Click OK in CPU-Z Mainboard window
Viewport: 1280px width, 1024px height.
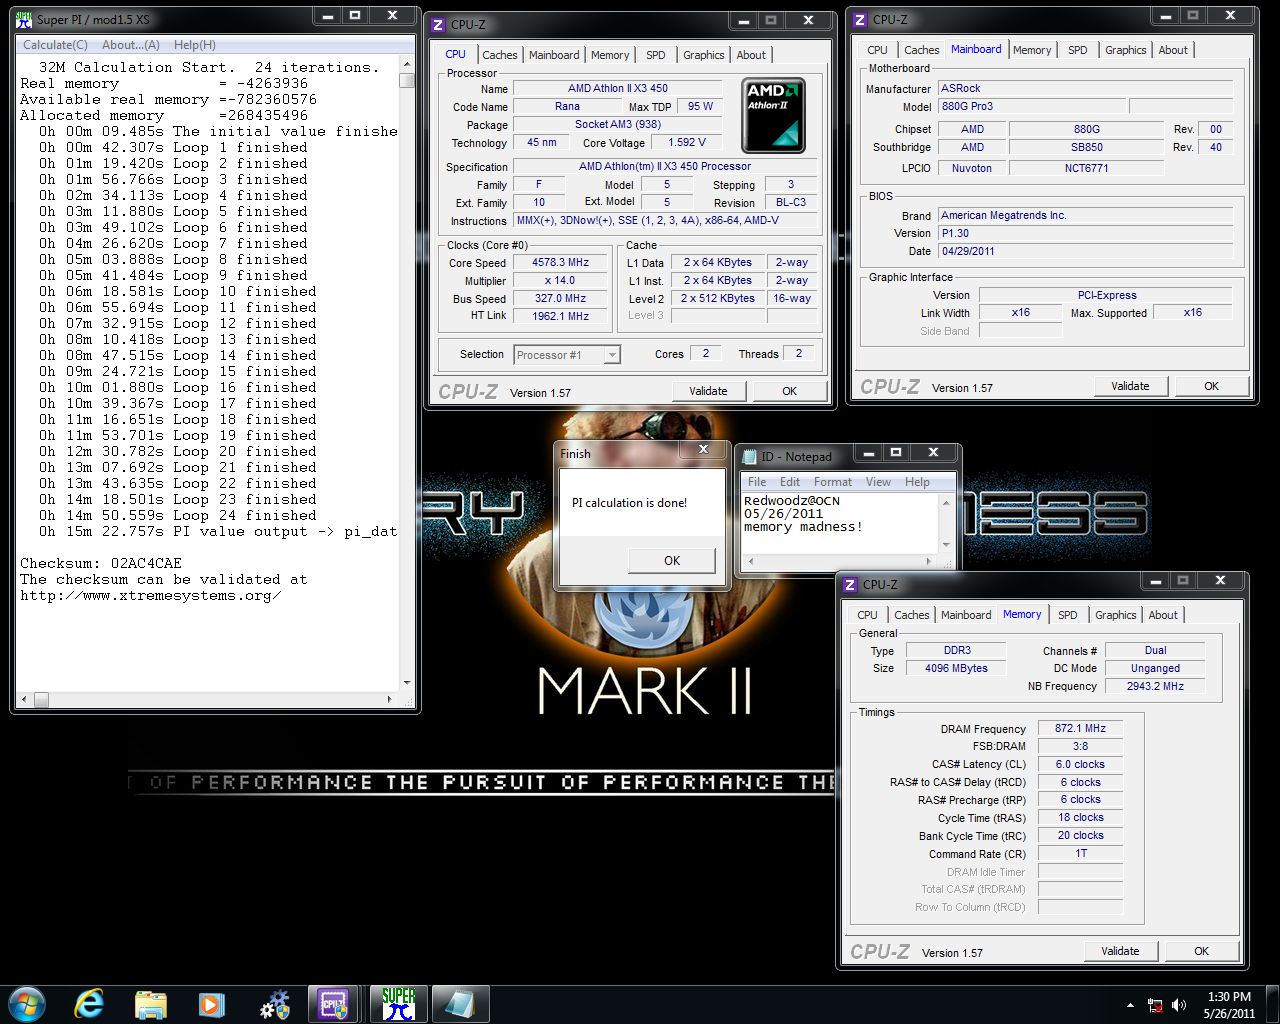click(x=1211, y=386)
